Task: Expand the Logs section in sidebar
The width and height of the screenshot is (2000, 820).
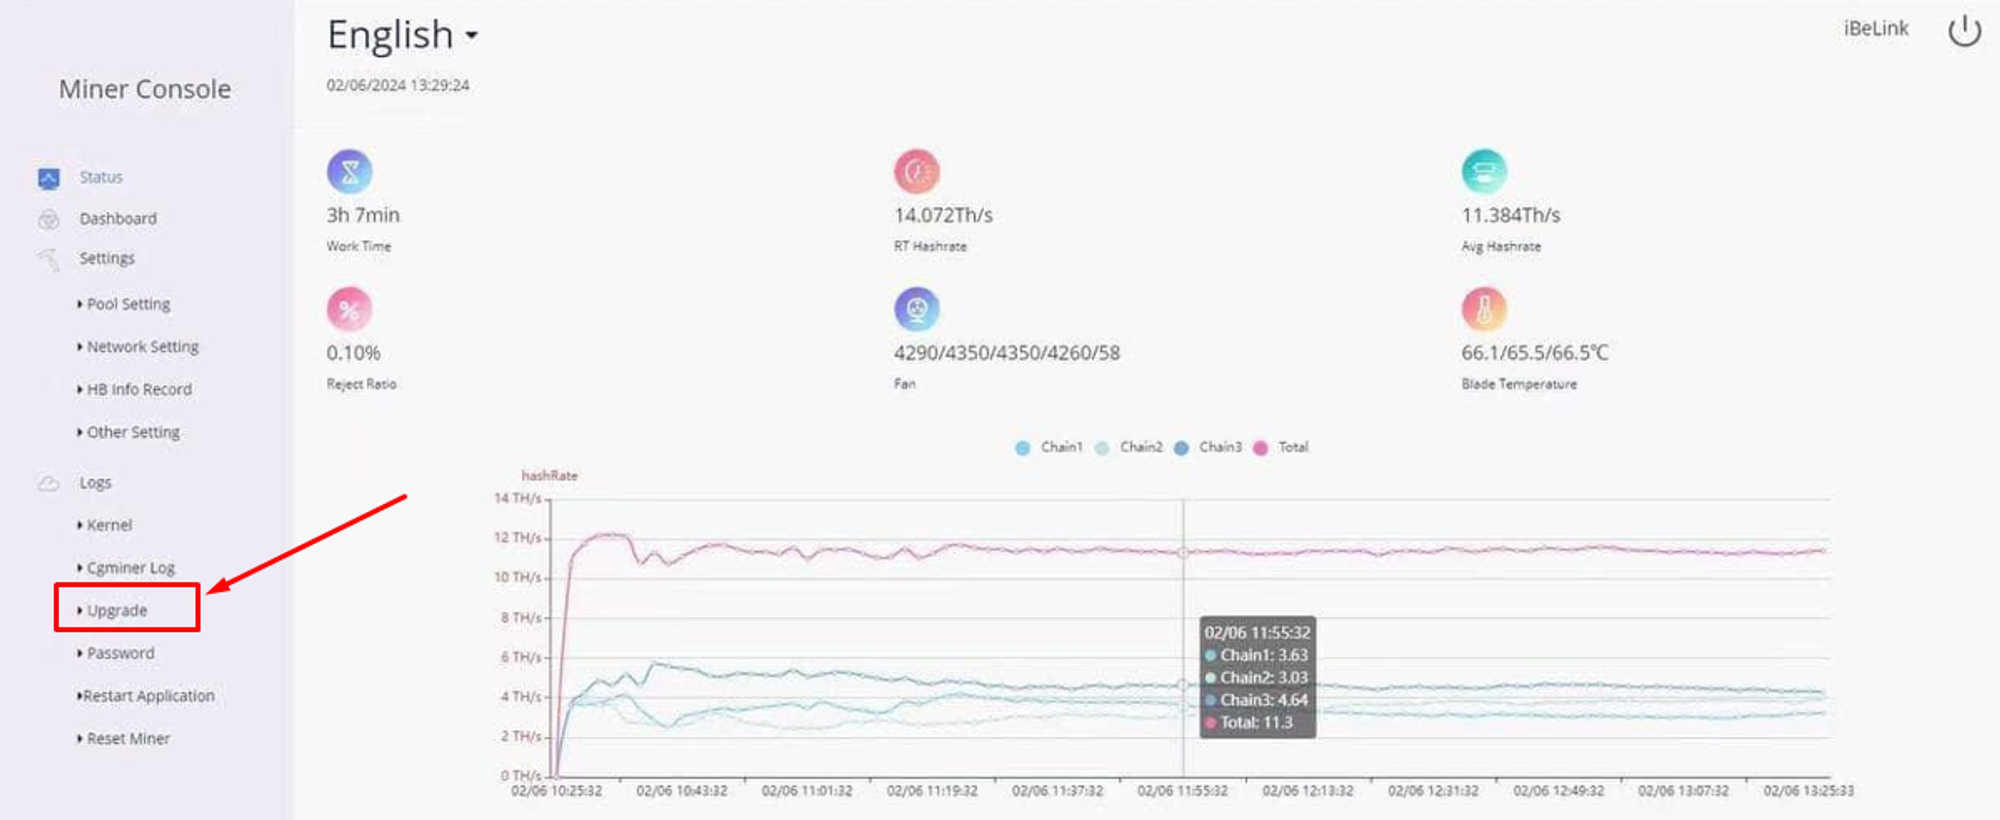Action: point(95,482)
